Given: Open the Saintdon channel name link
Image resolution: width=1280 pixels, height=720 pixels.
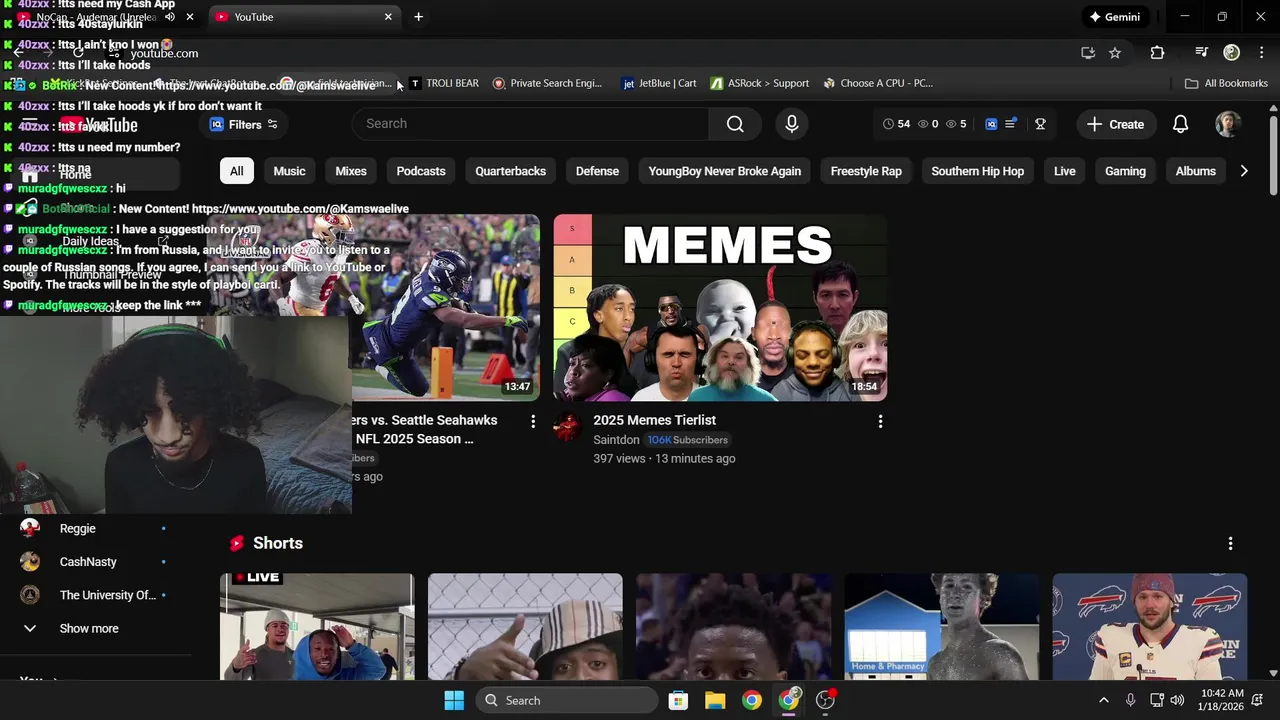Looking at the screenshot, I should point(616,440).
